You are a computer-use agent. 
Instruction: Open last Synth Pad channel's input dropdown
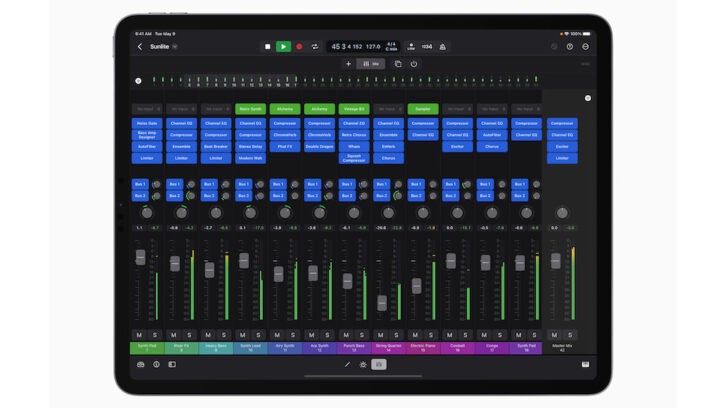click(526, 109)
